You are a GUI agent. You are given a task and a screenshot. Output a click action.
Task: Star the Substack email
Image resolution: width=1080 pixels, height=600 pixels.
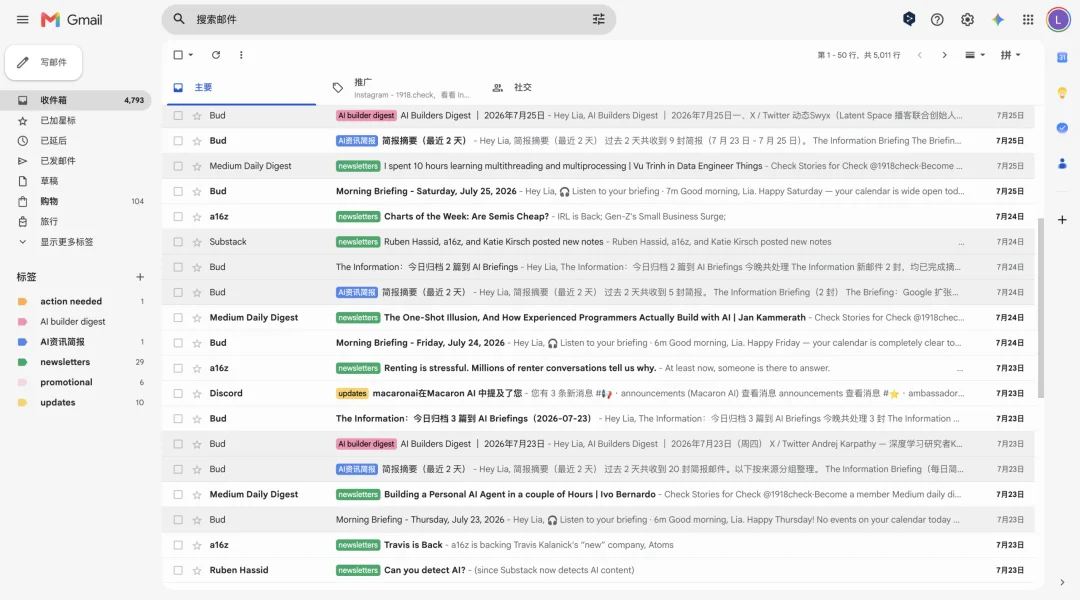[197, 242]
